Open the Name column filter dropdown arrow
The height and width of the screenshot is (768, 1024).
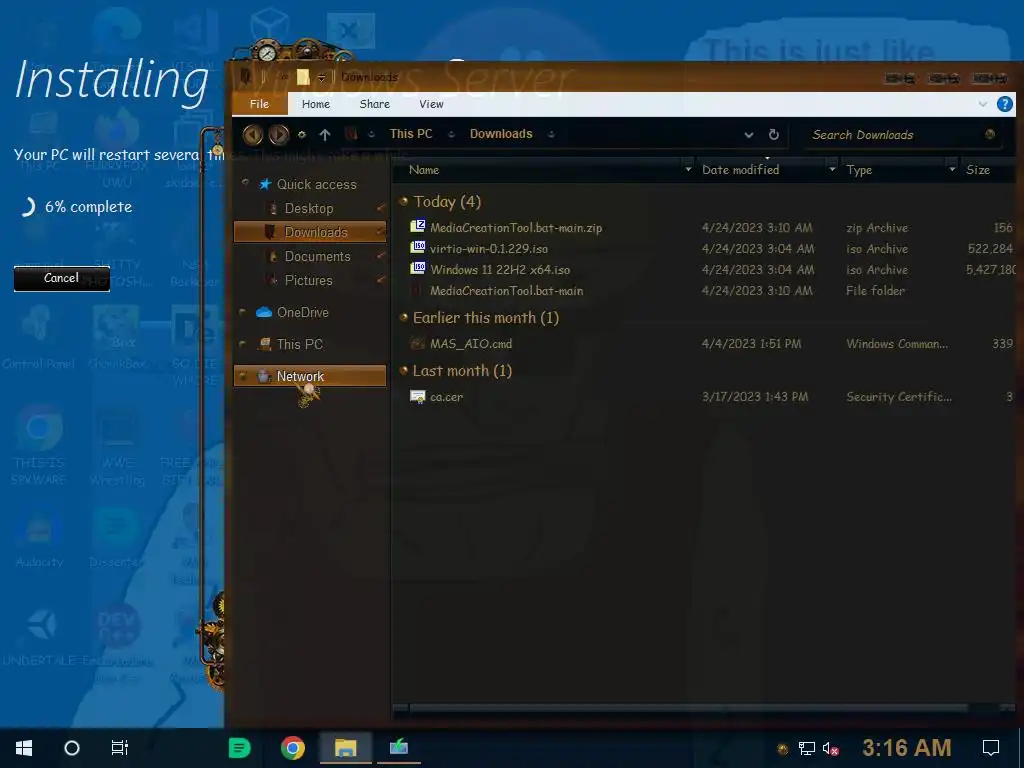point(688,170)
